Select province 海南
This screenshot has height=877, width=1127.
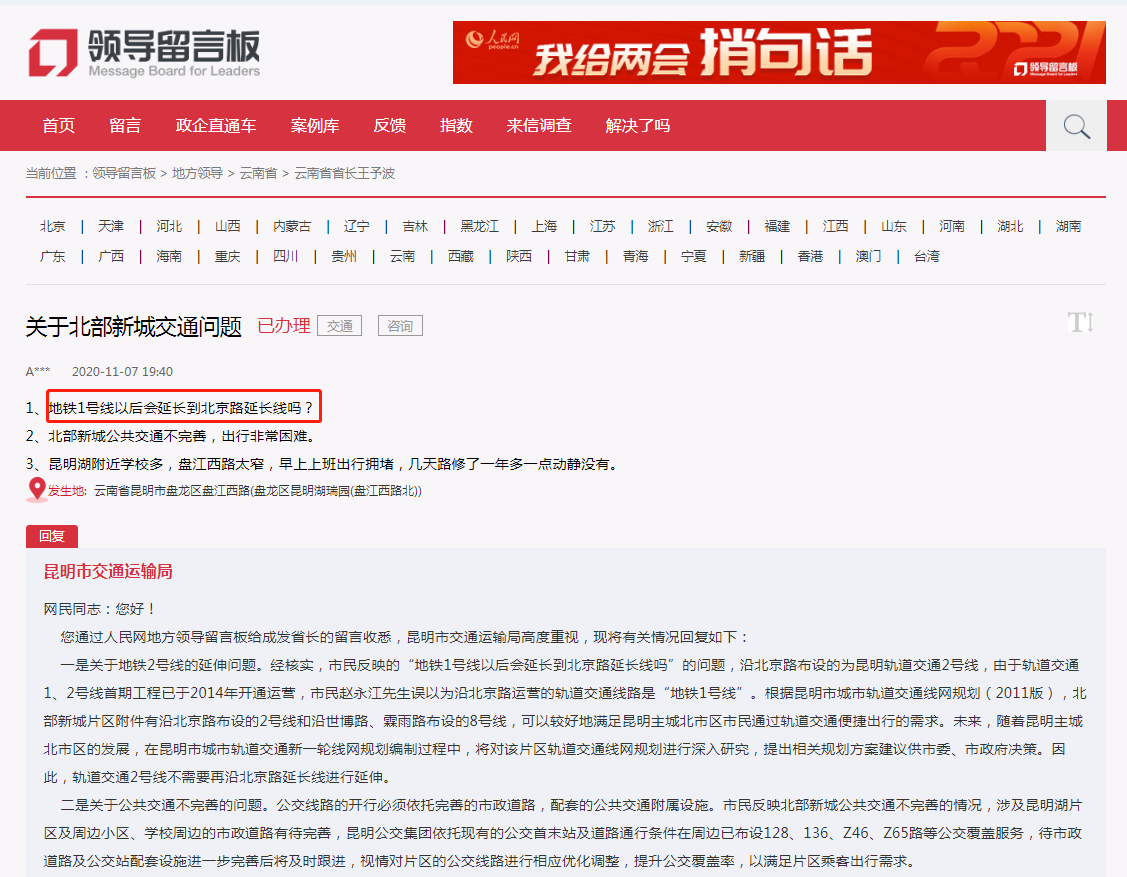pos(169,257)
